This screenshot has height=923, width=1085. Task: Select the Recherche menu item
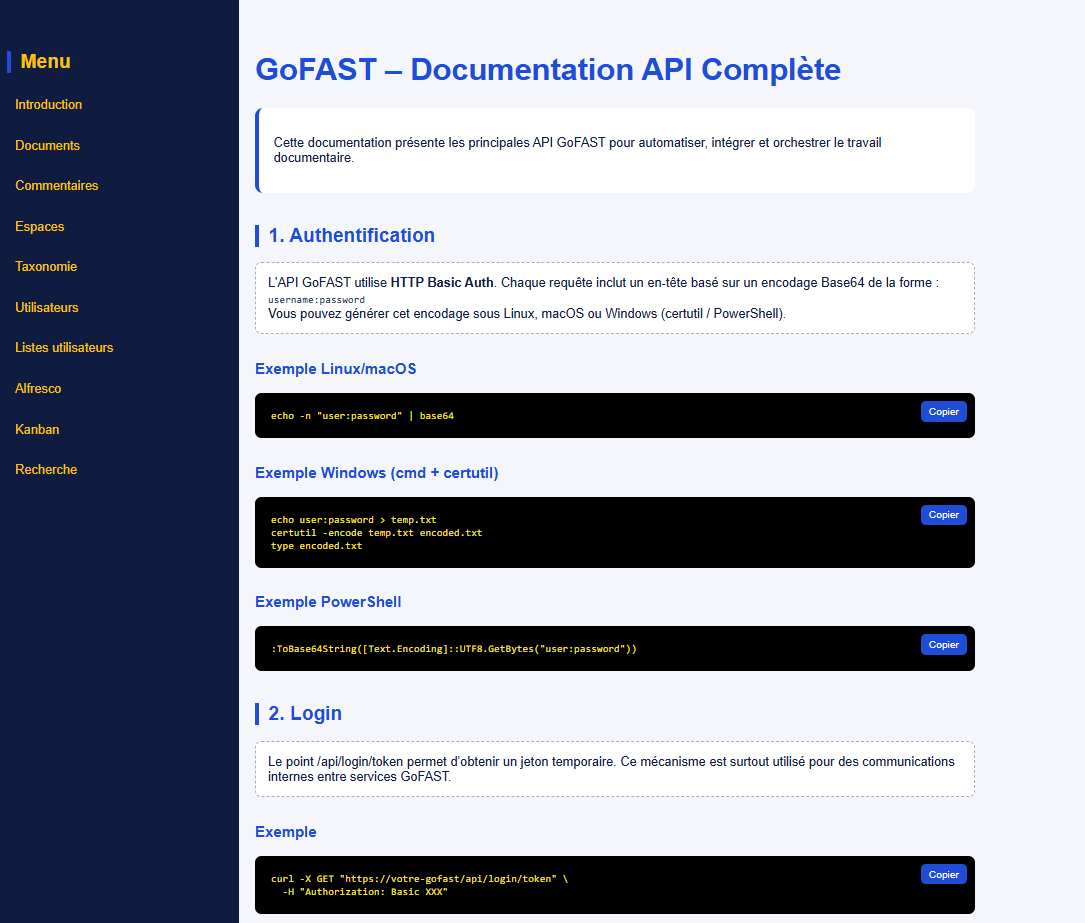(x=46, y=470)
